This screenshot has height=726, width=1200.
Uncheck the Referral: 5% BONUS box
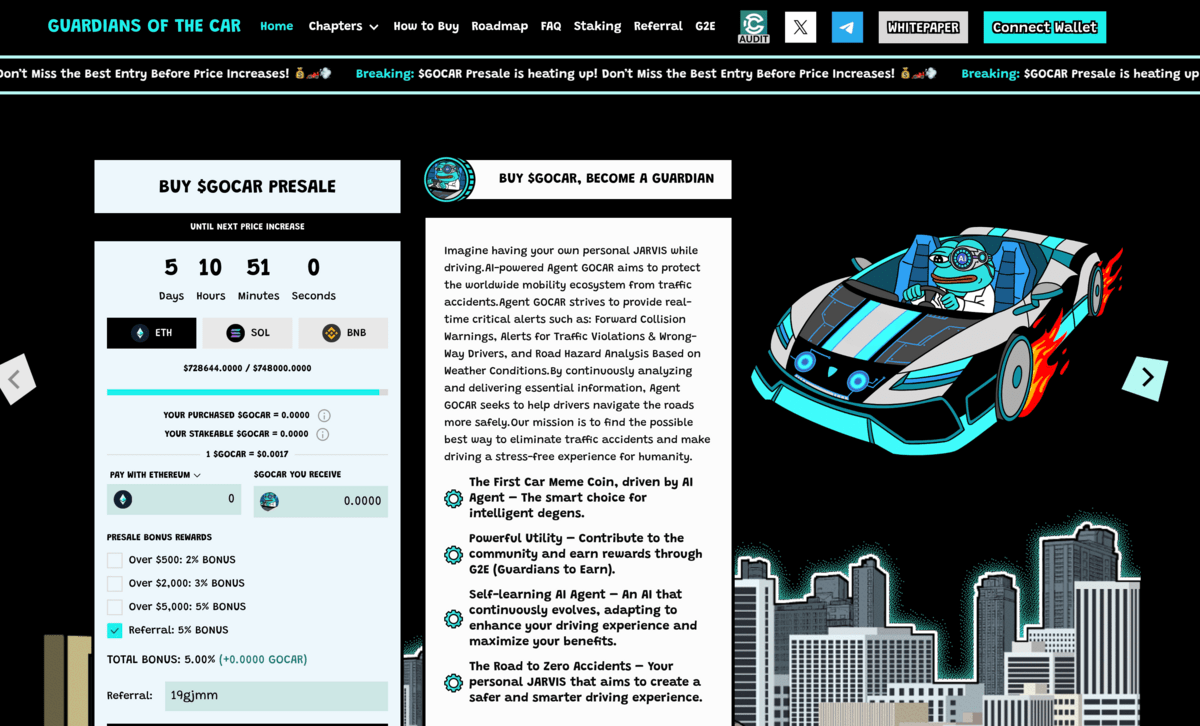point(115,630)
